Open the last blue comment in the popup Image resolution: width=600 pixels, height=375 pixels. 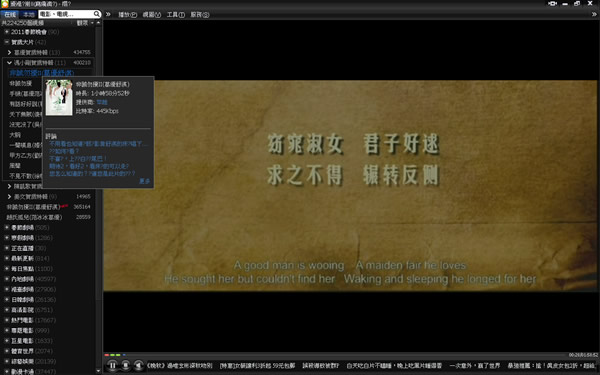[92, 174]
